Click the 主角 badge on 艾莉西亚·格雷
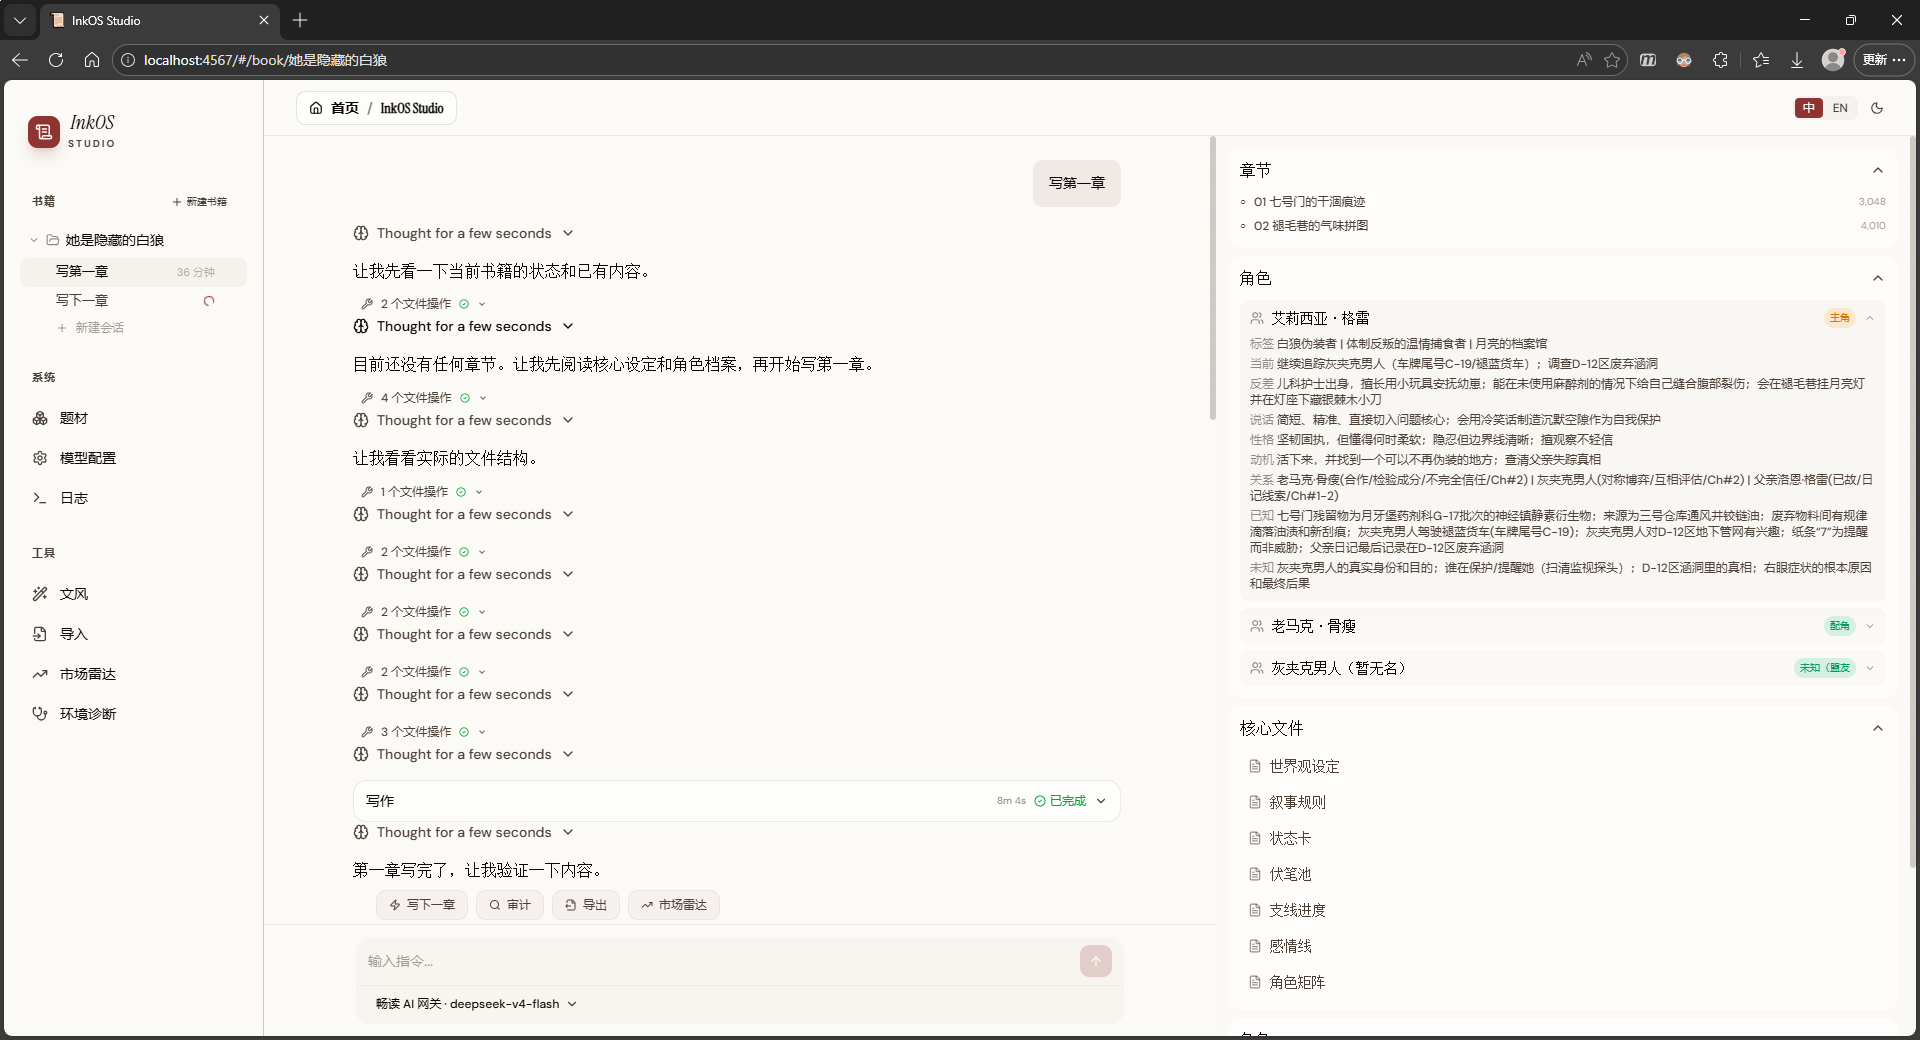Image resolution: width=1920 pixels, height=1040 pixels. click(1840, 318)
